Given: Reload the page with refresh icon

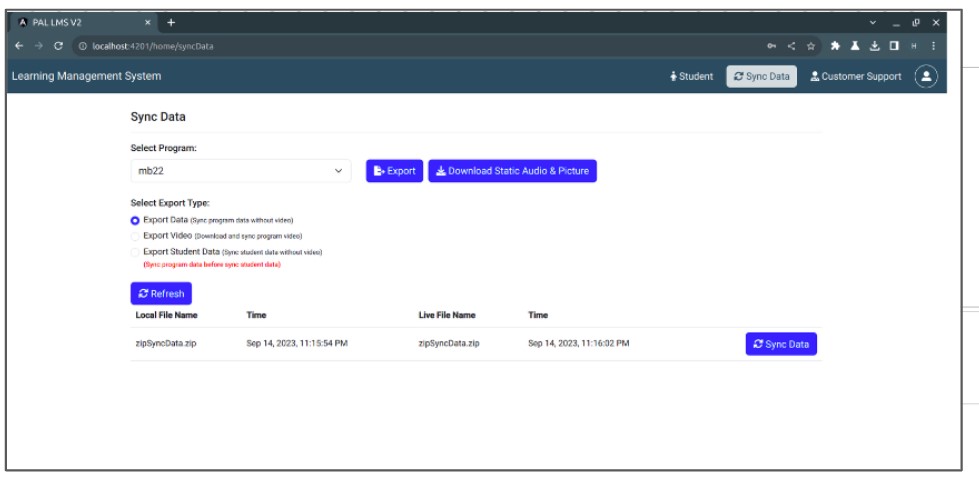Looking at the screenshot, I should [58, 46].
